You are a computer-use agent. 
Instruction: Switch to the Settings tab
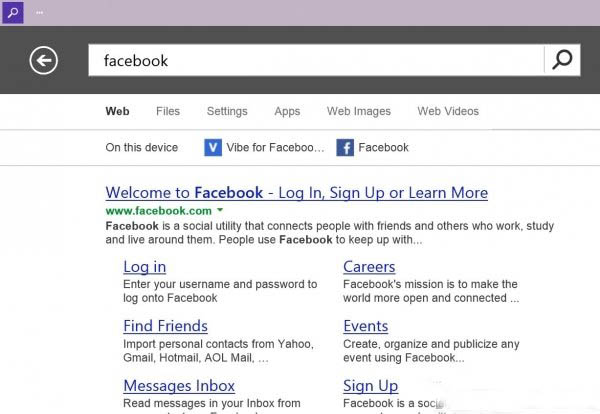coord(227,111)
